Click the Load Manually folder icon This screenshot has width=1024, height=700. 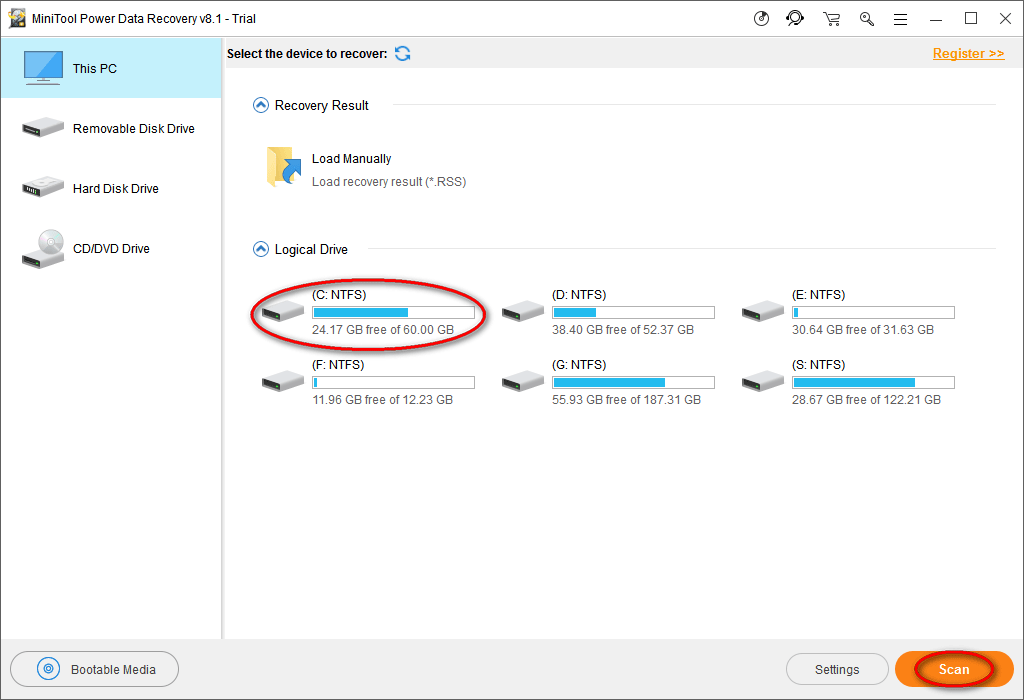coord(284,168)
